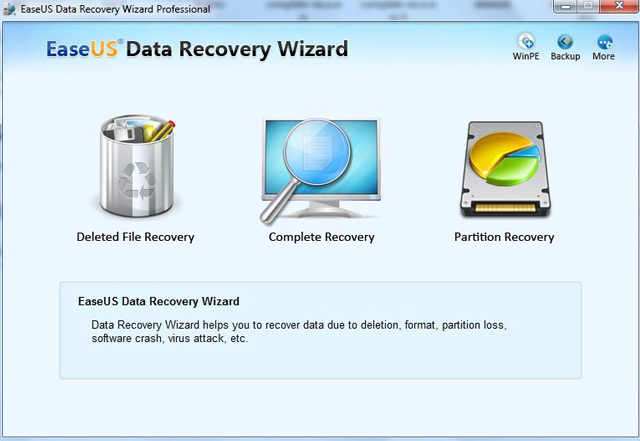Click the EaseUS Data Recovery Wizard panel heading
640x441 pixels.
159,301
